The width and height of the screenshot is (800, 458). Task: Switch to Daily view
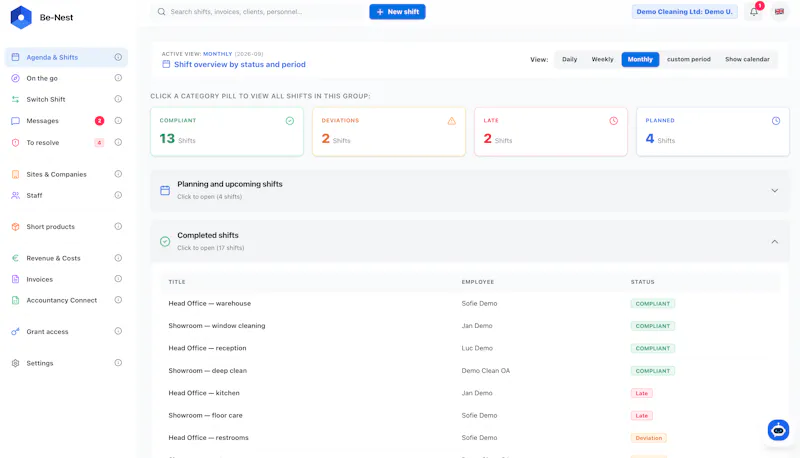pos(569,59)
